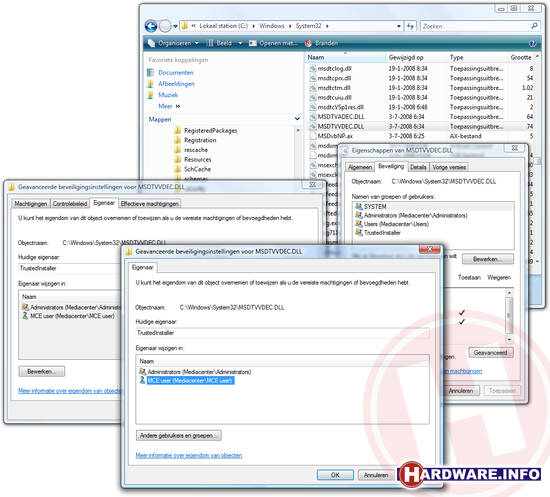Select MCE user as new owner
Viewport: 550px width, 497px height.
[190, 381]
